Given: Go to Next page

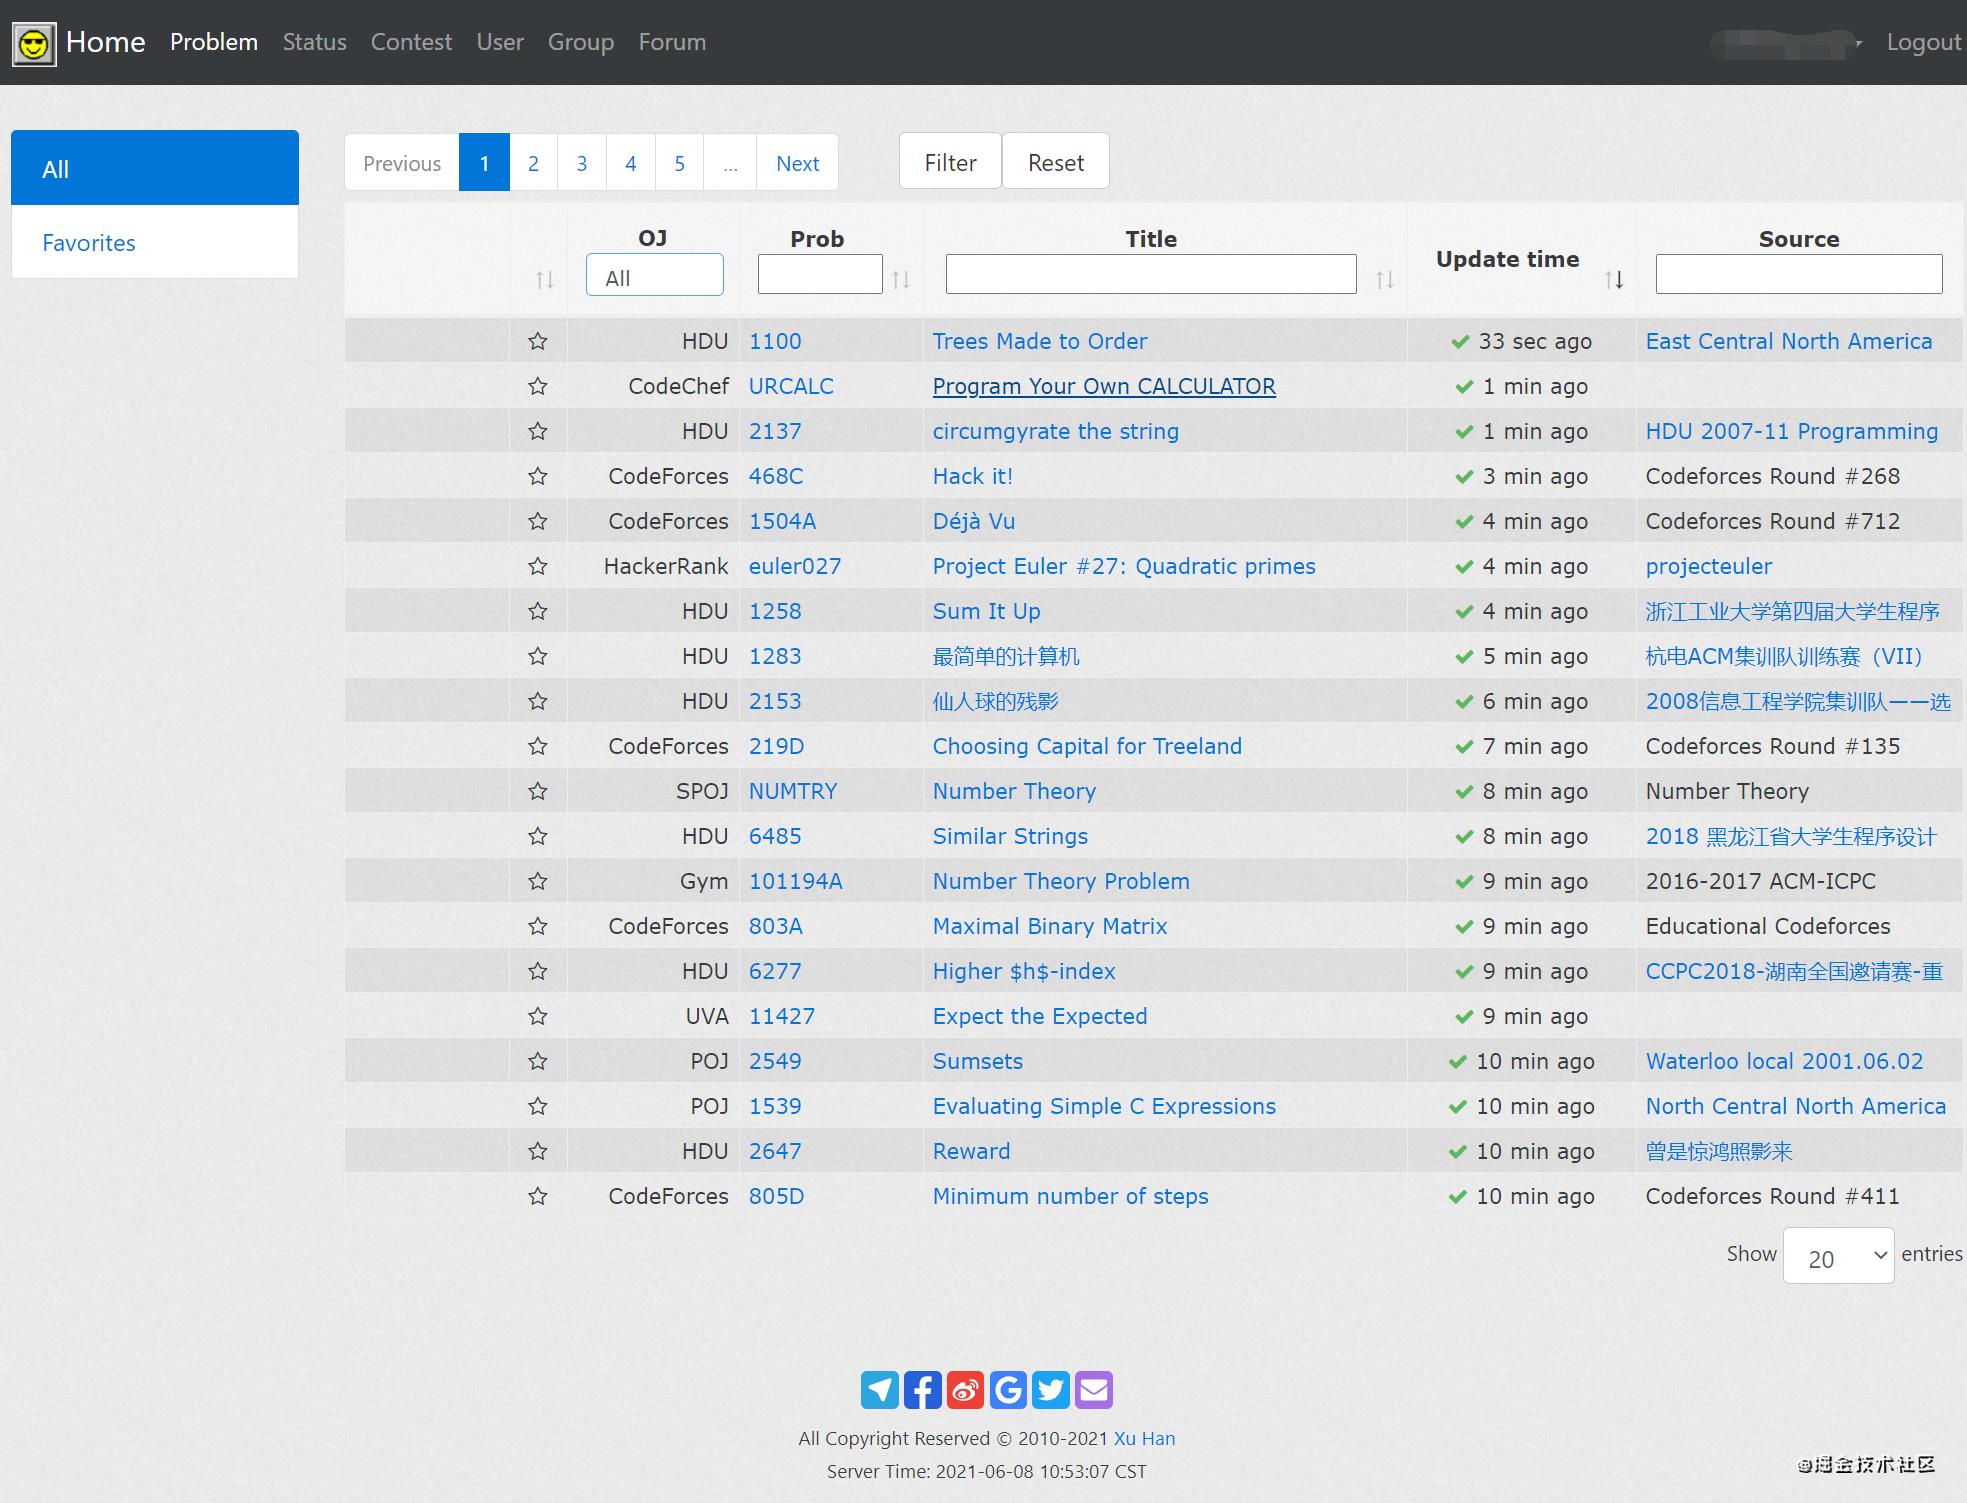Looking at the screenshot, I should [x=797, y=163].
